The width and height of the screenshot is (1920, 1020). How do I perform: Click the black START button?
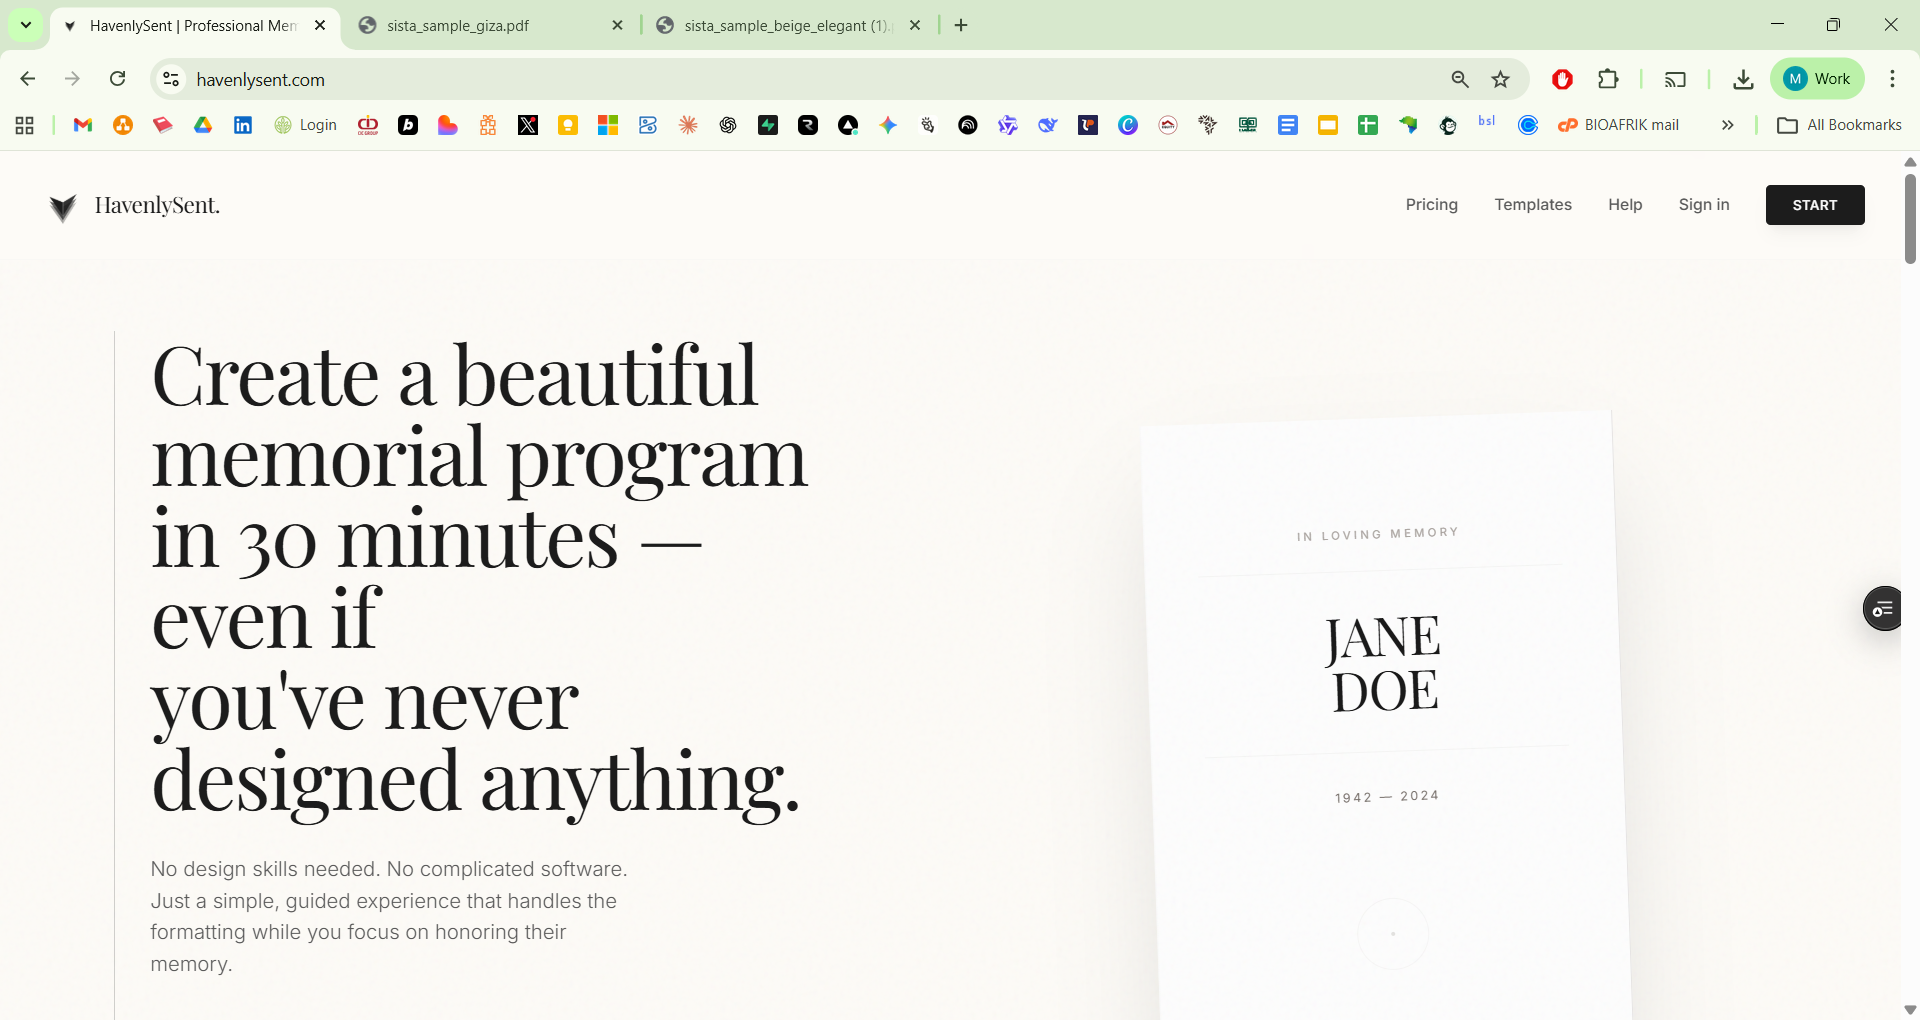click(1815, 205)
